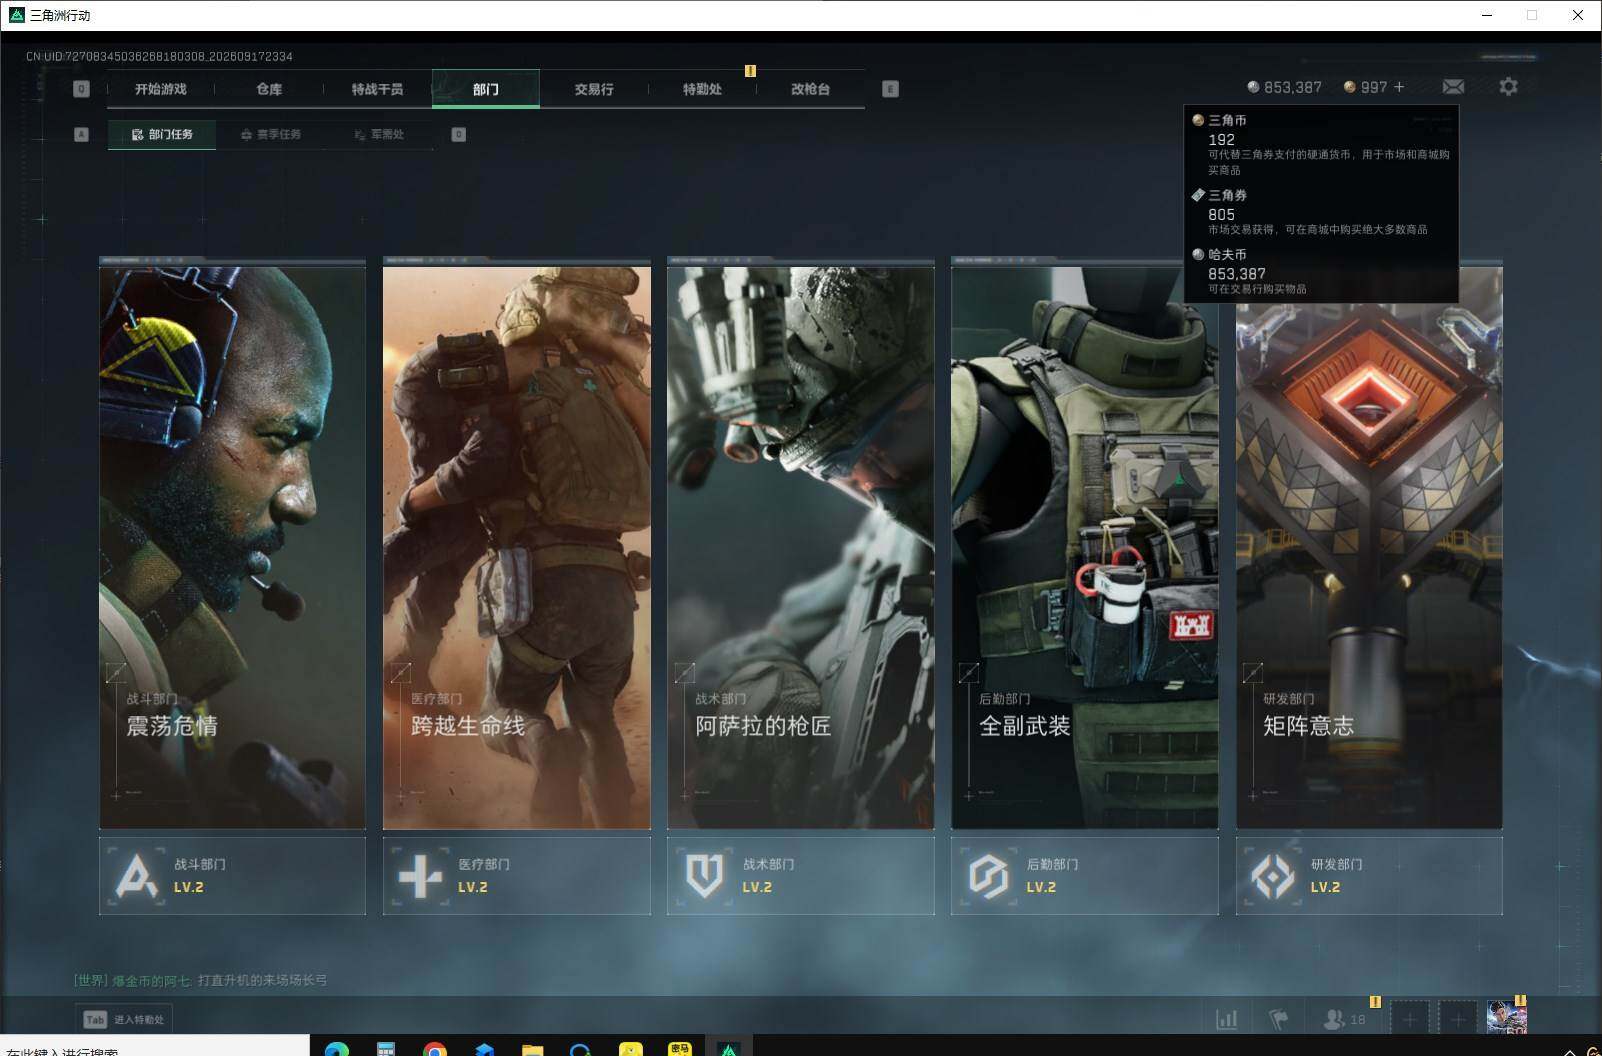Click the world chat message line
Image resolution: width=1602 pixels, height=1056 pixels.
[x=200, y=980]
